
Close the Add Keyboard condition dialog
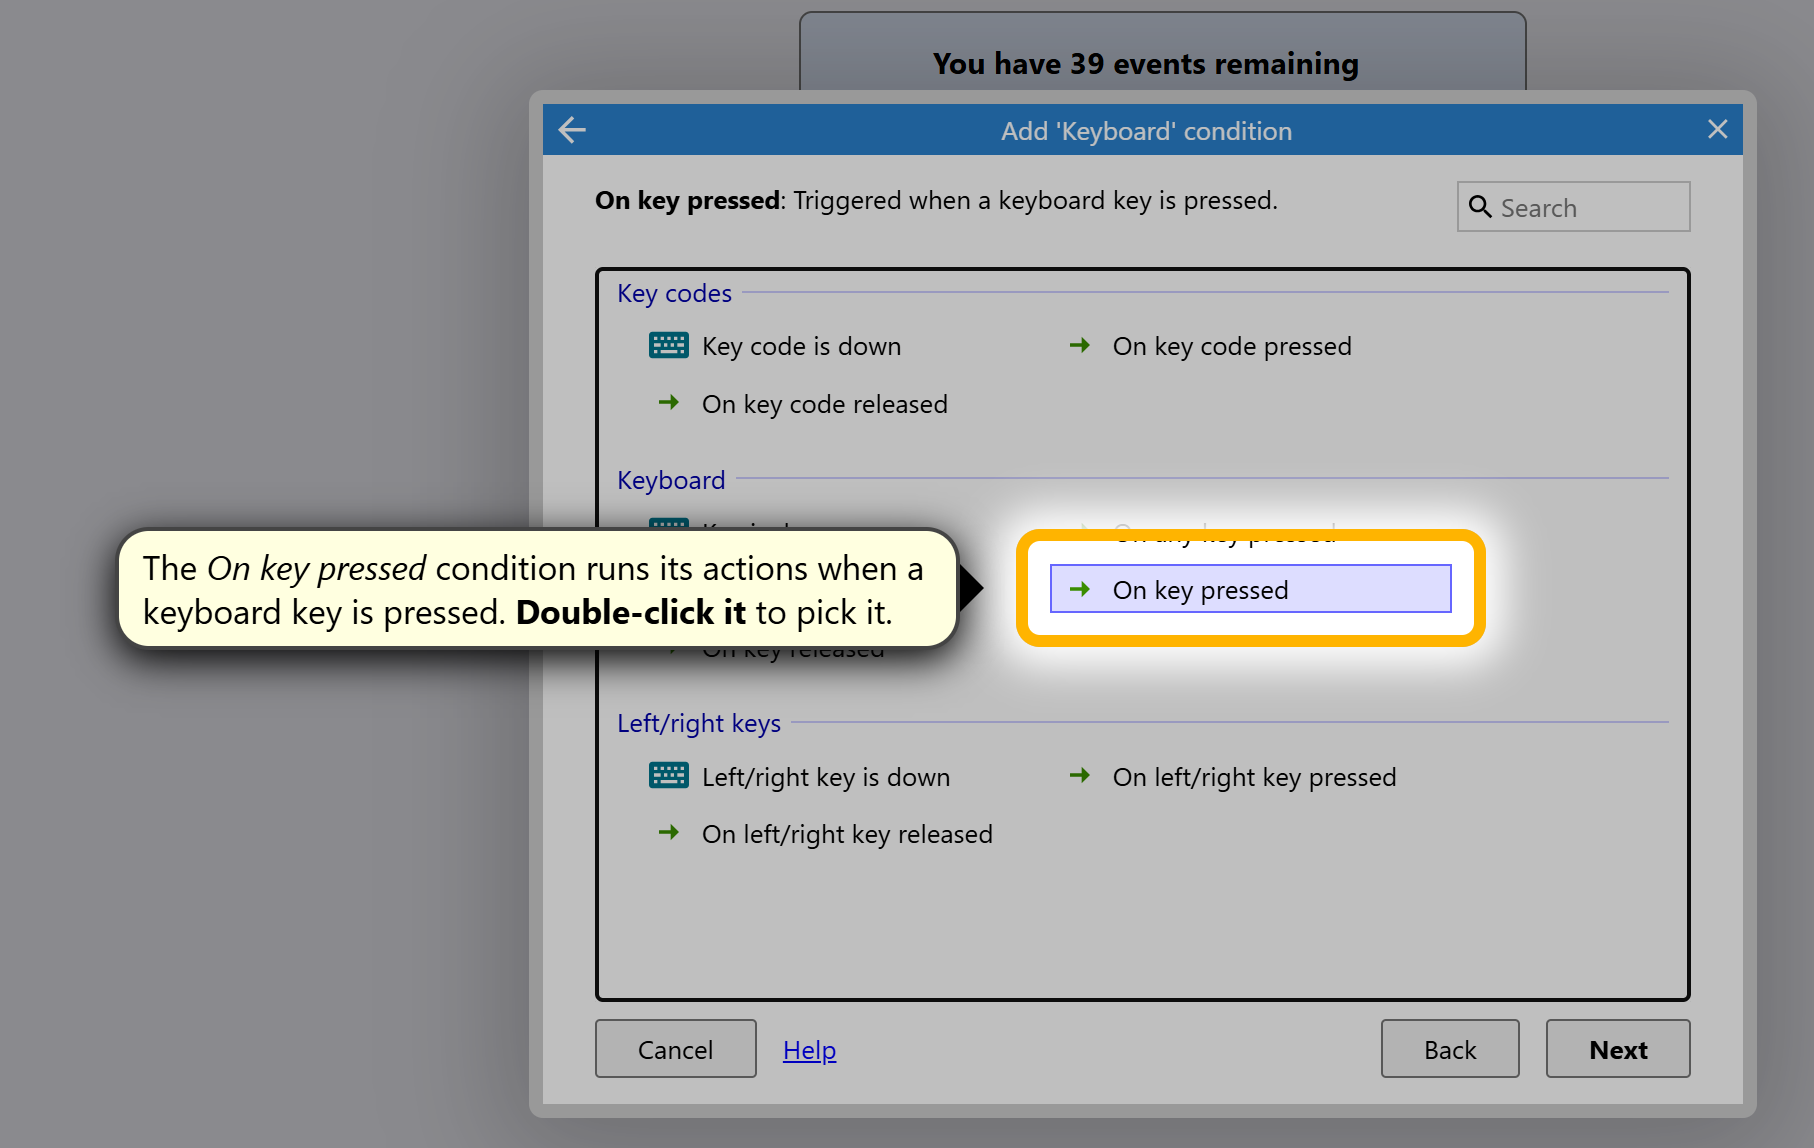(x=1717, y=130)
